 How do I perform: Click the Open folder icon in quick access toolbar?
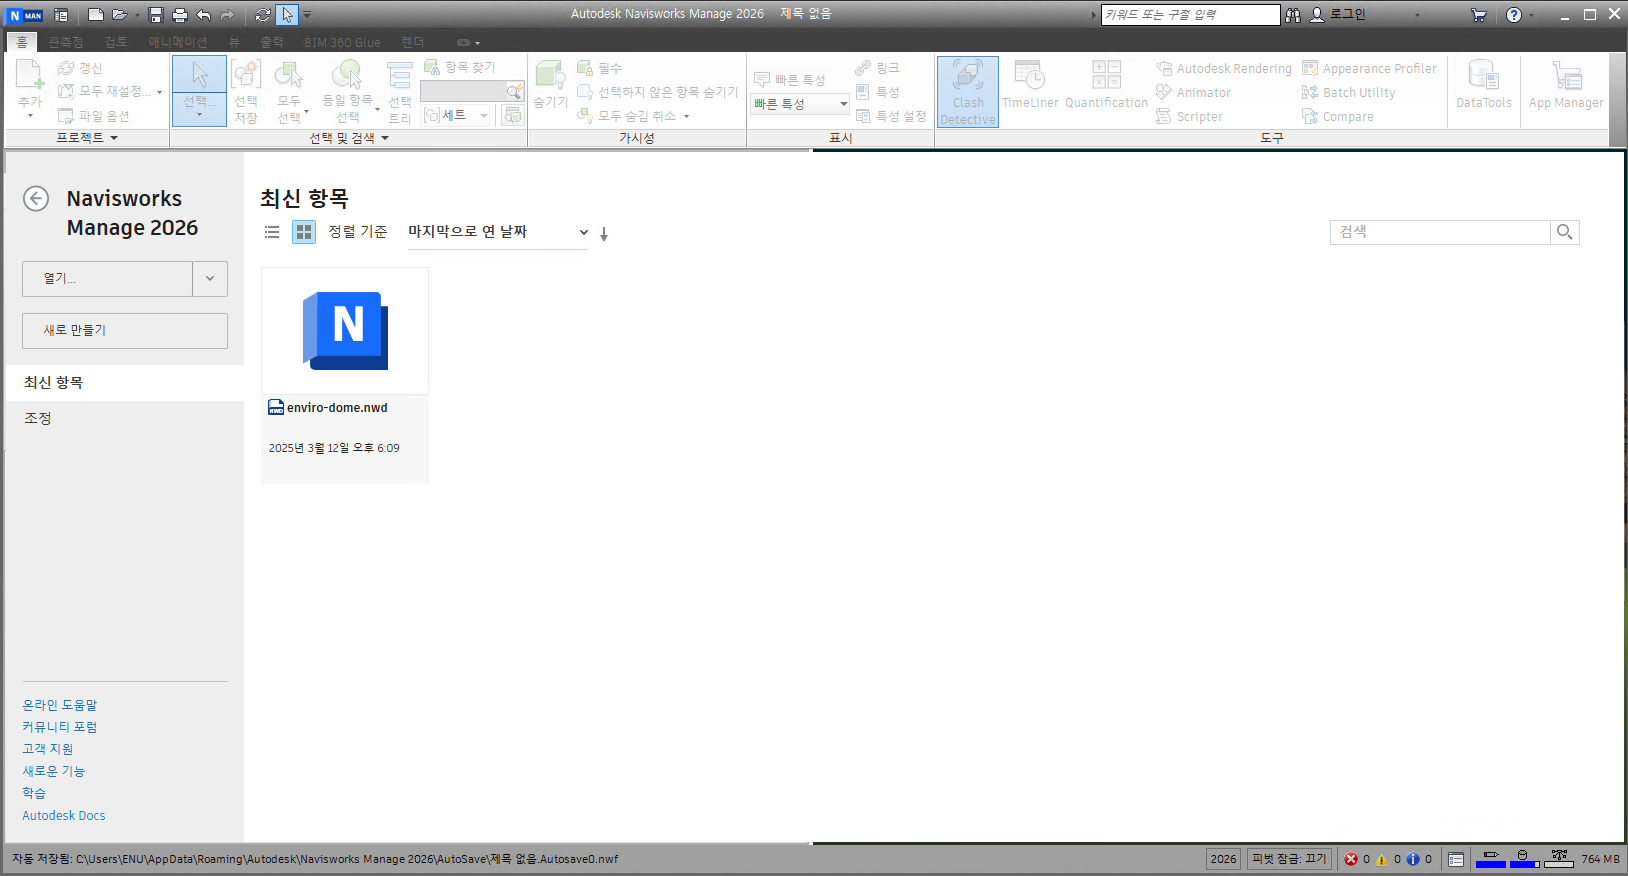[x=120, y=15]
